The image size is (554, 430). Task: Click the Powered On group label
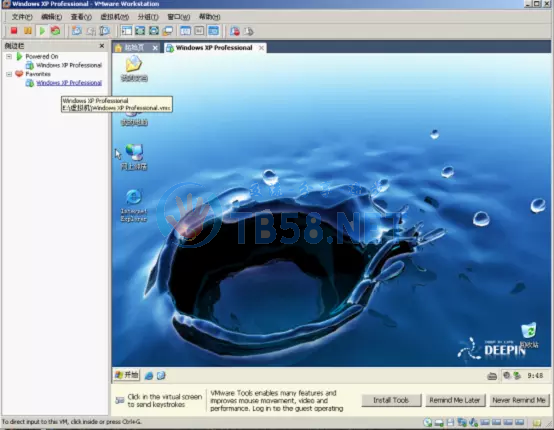(x=42, y=57)
